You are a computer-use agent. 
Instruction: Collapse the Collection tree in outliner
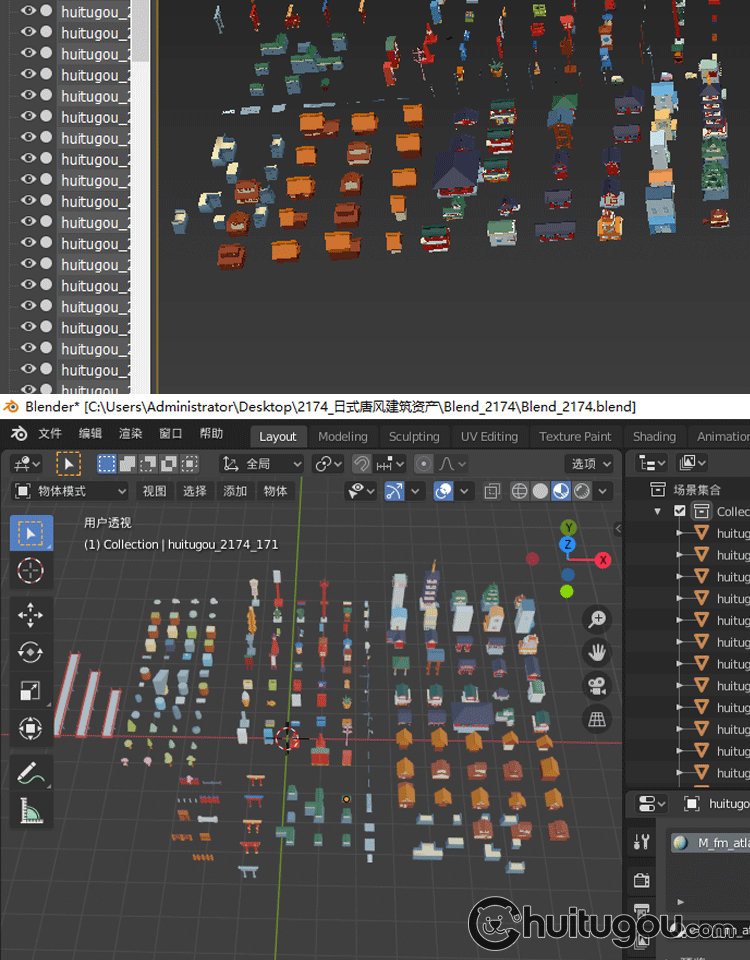658,511
